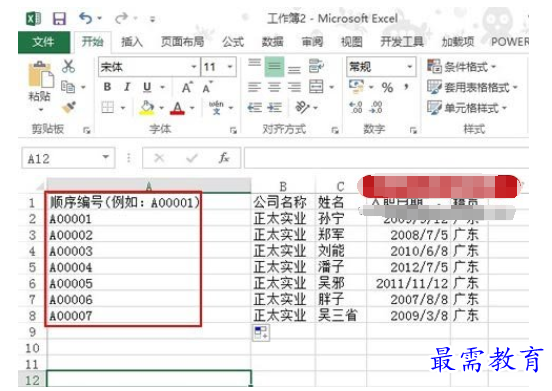Open Cell Styles (单元格样式) menu
This screenshot has width=552, height=391.
pyautogui.click(x=467, y=108)
